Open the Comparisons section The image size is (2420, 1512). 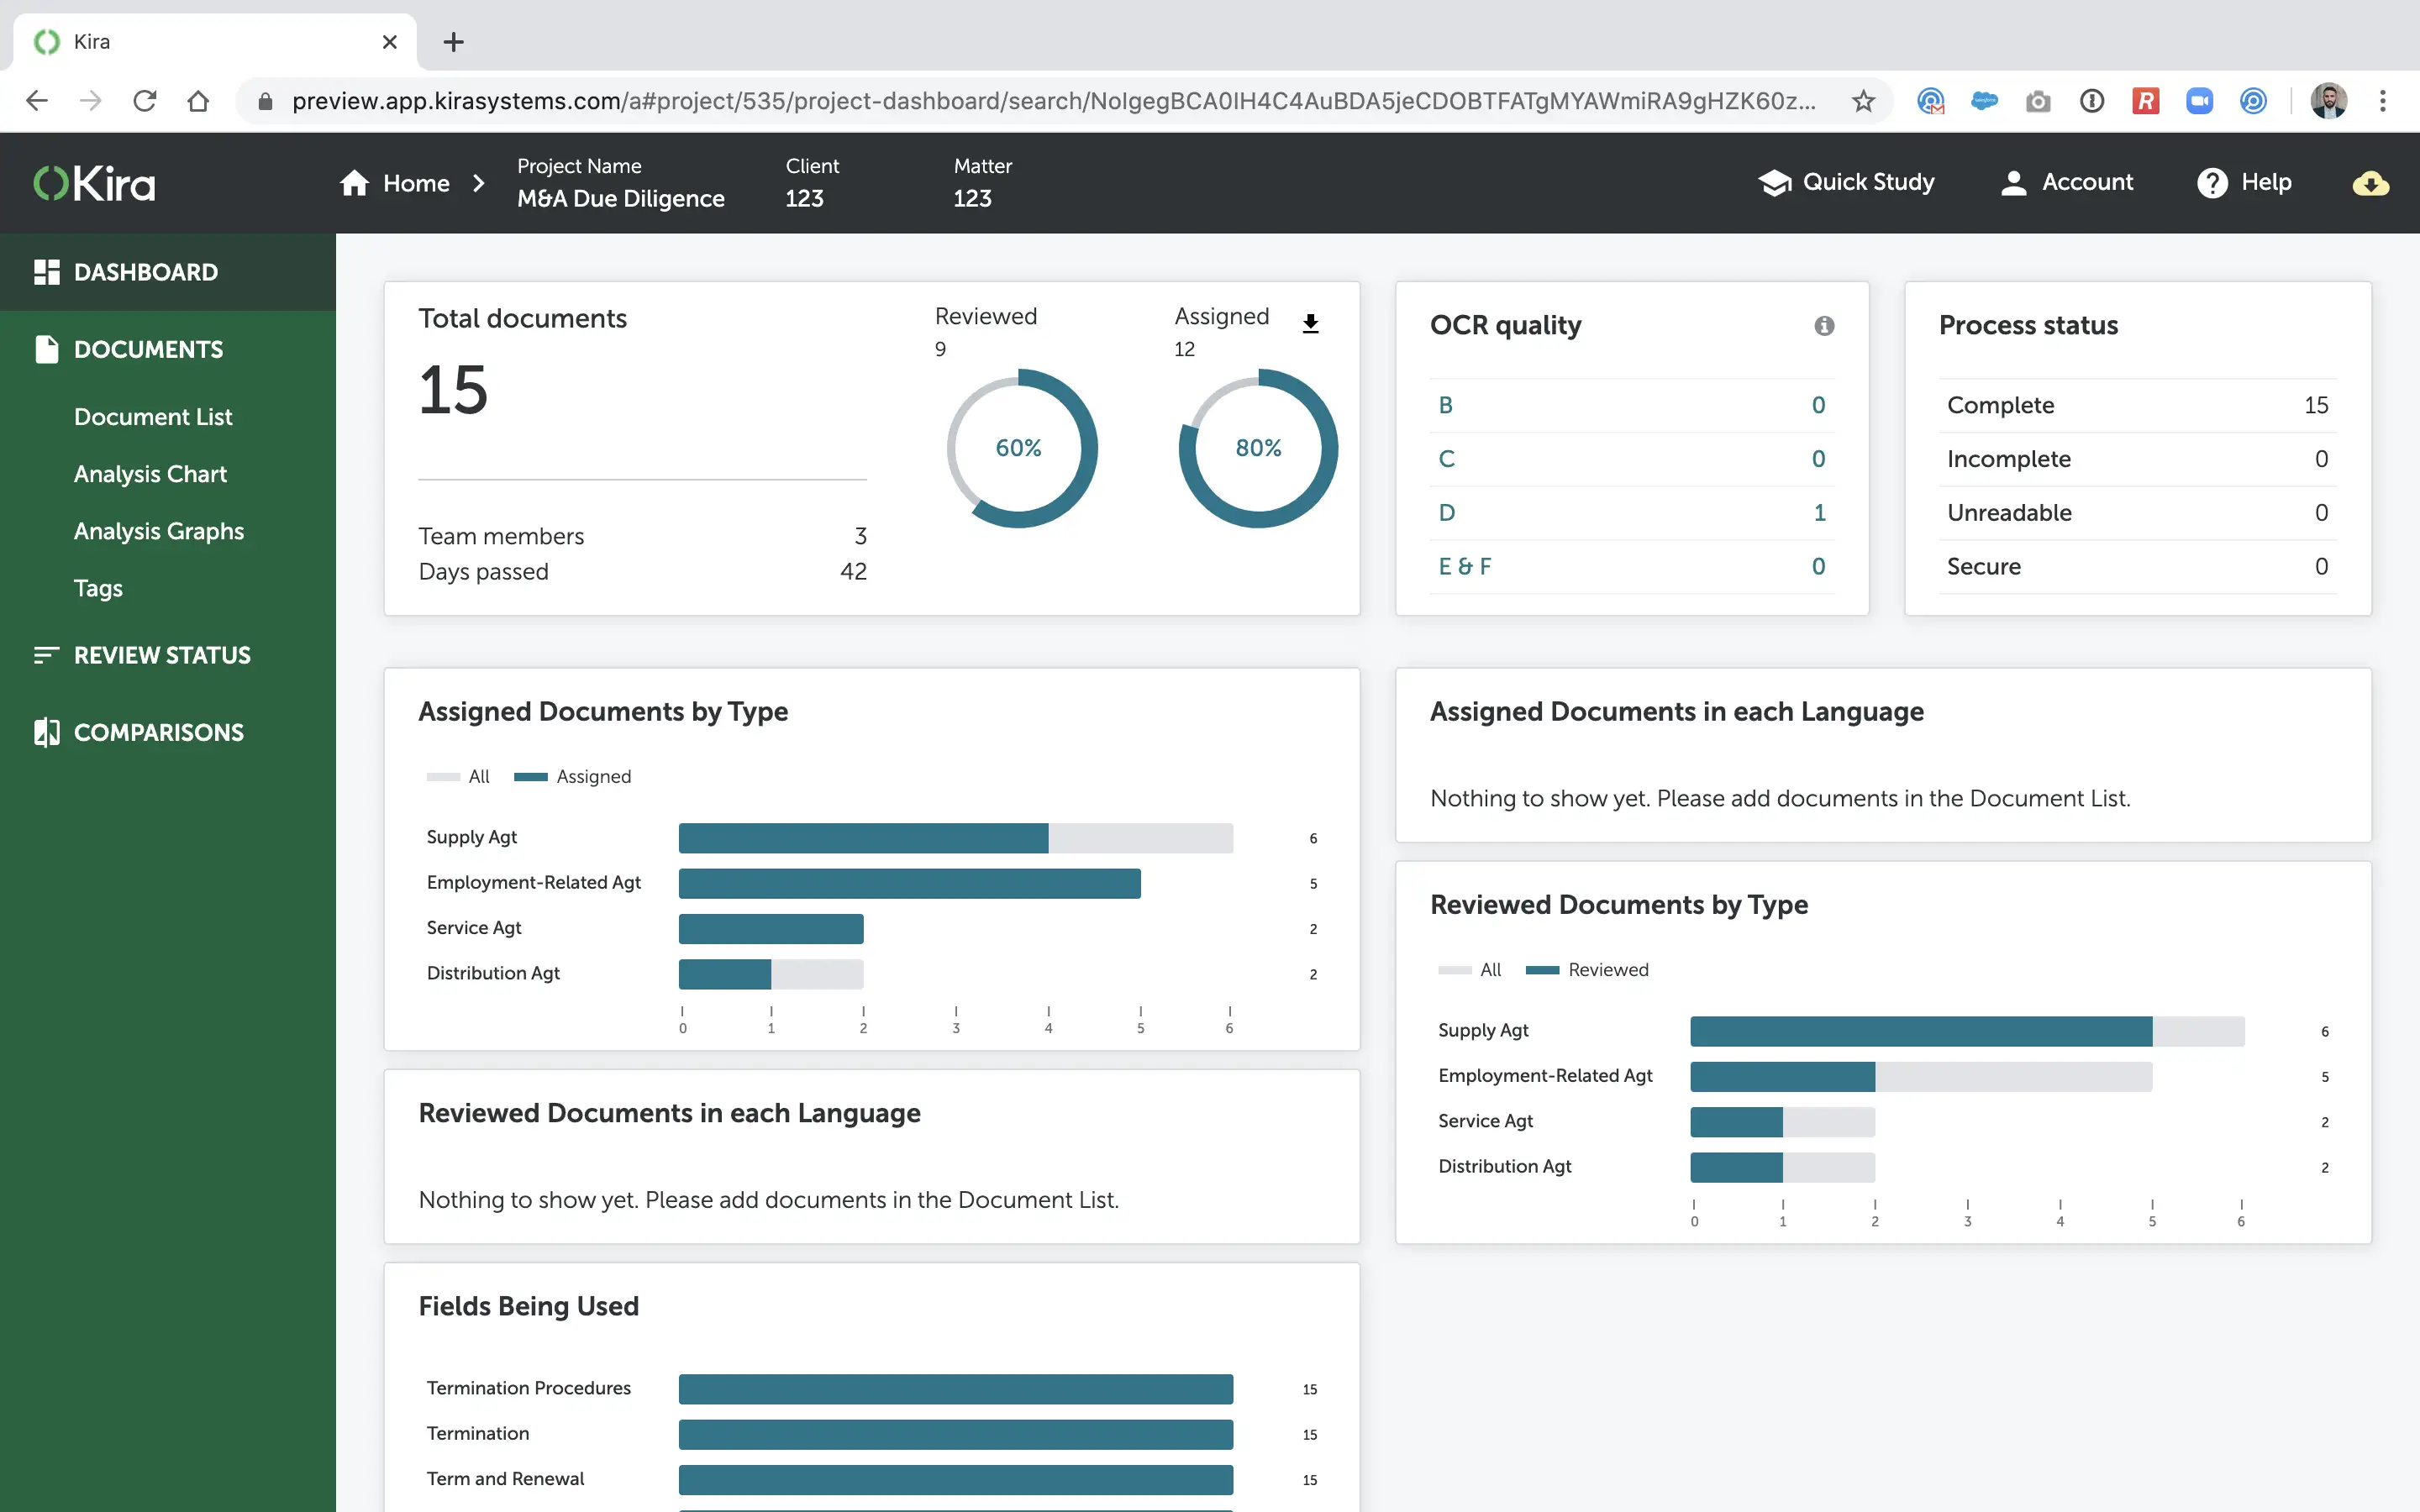pos(158,732)
